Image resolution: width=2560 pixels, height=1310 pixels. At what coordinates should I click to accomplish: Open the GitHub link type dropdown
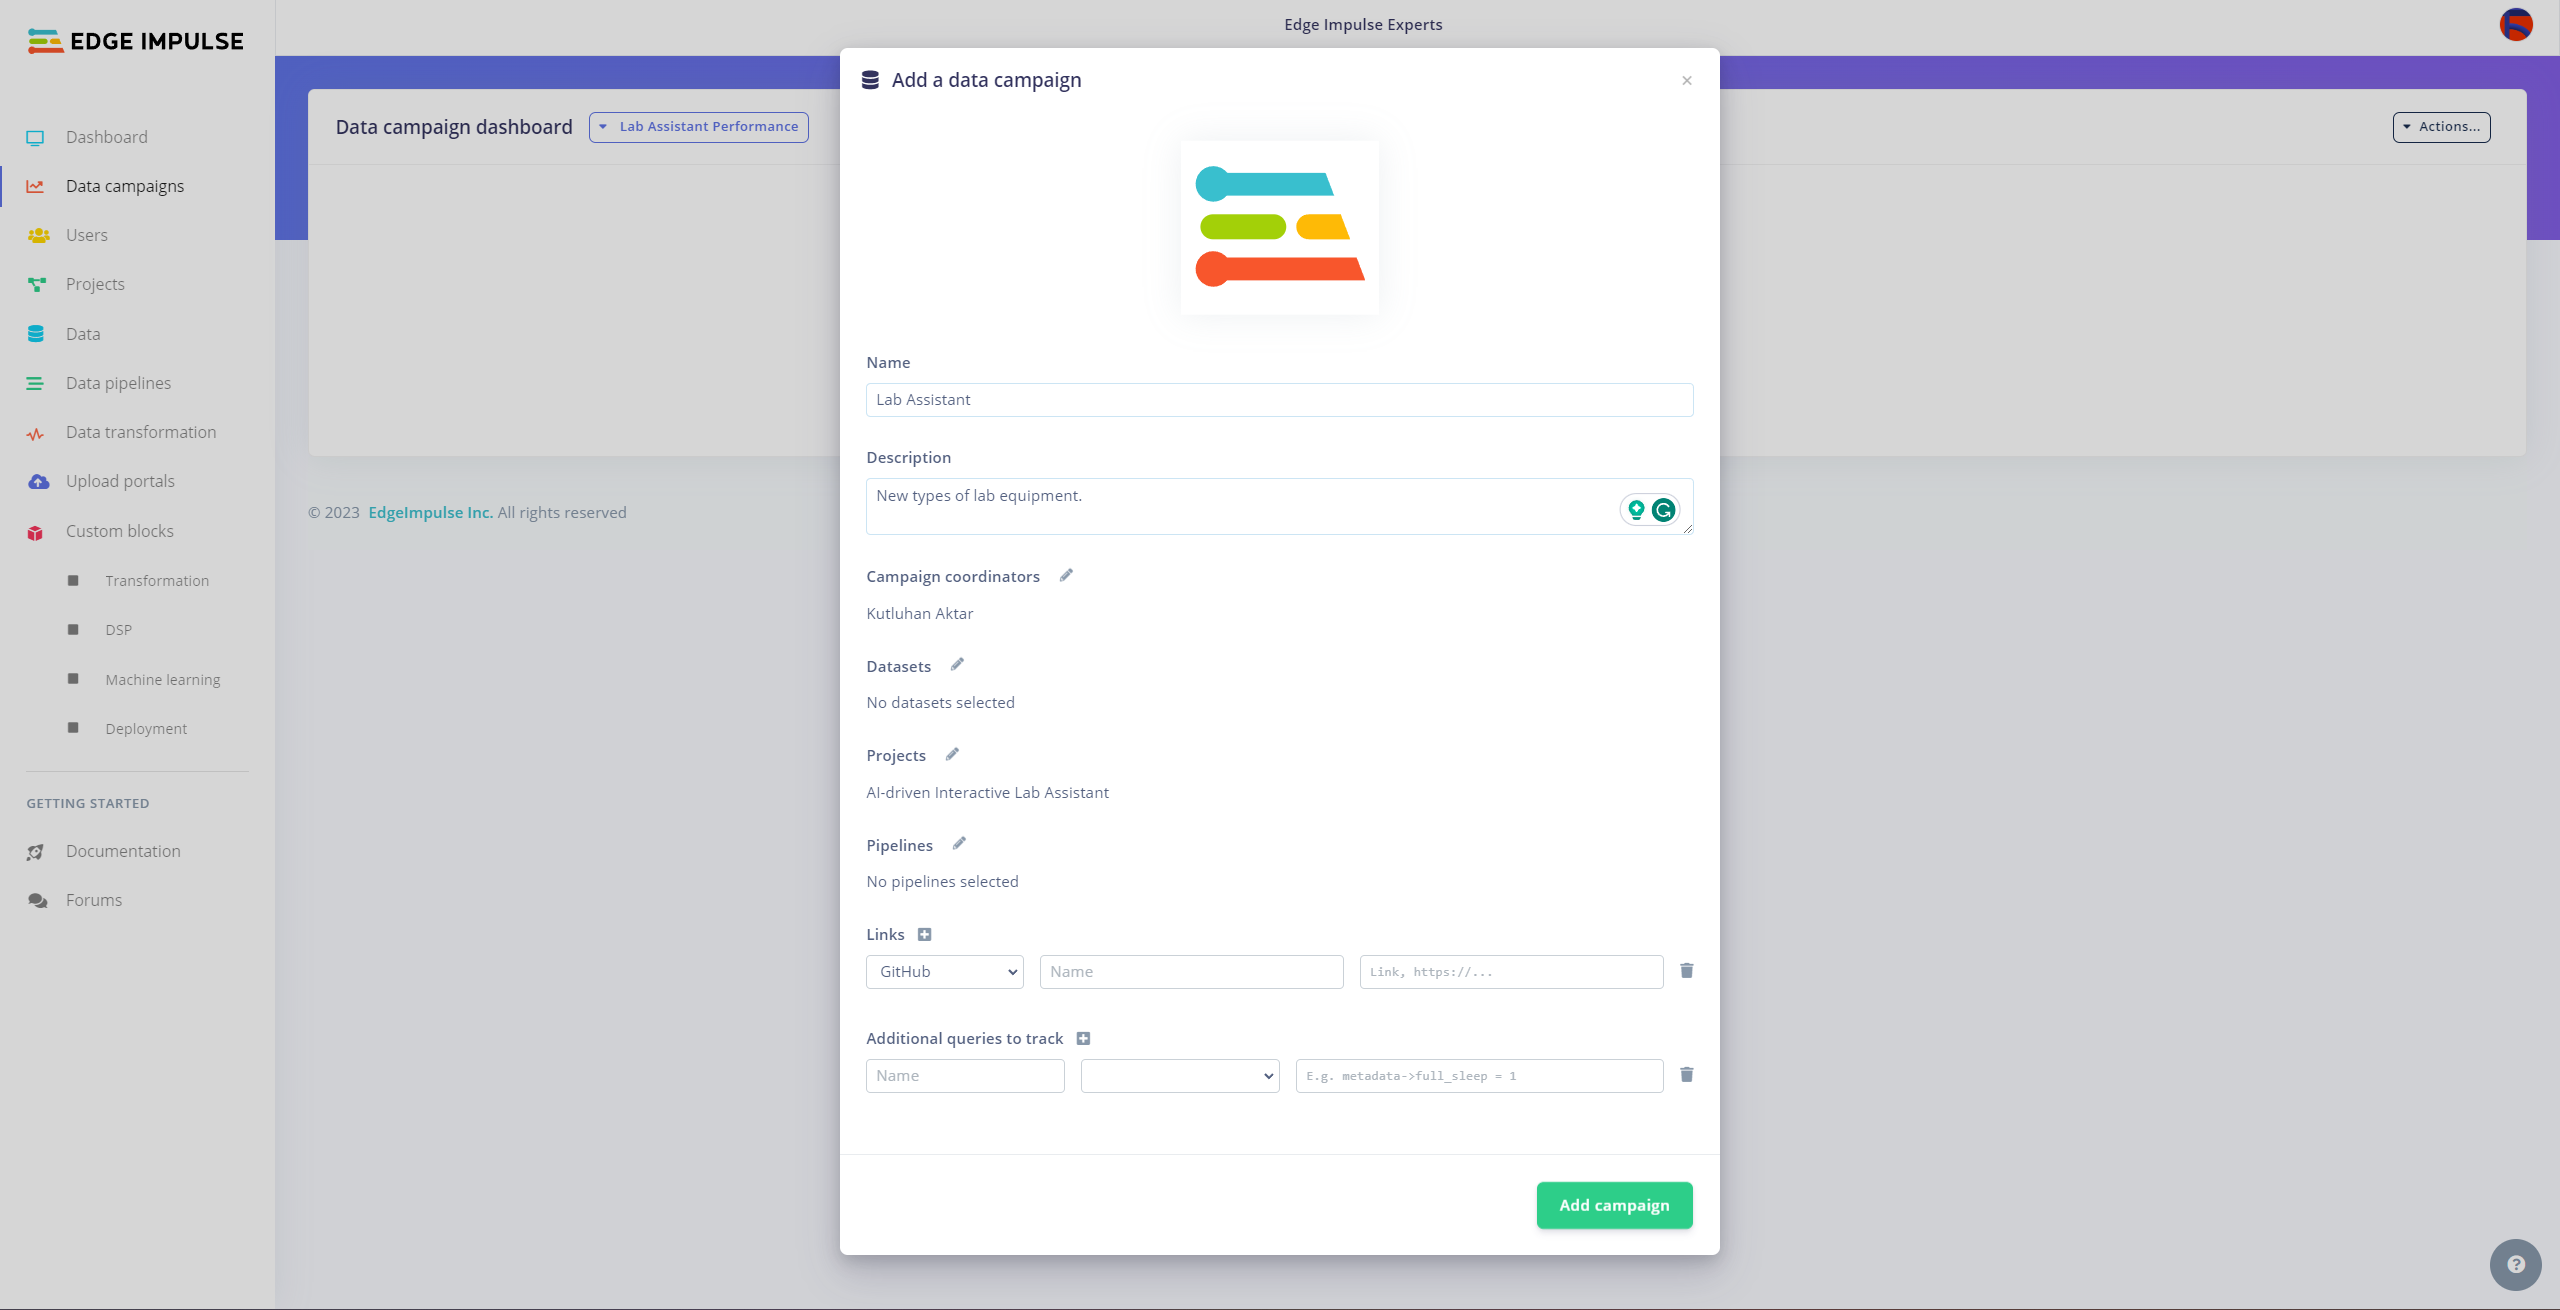pyautogui.click(x=944, y=972)
